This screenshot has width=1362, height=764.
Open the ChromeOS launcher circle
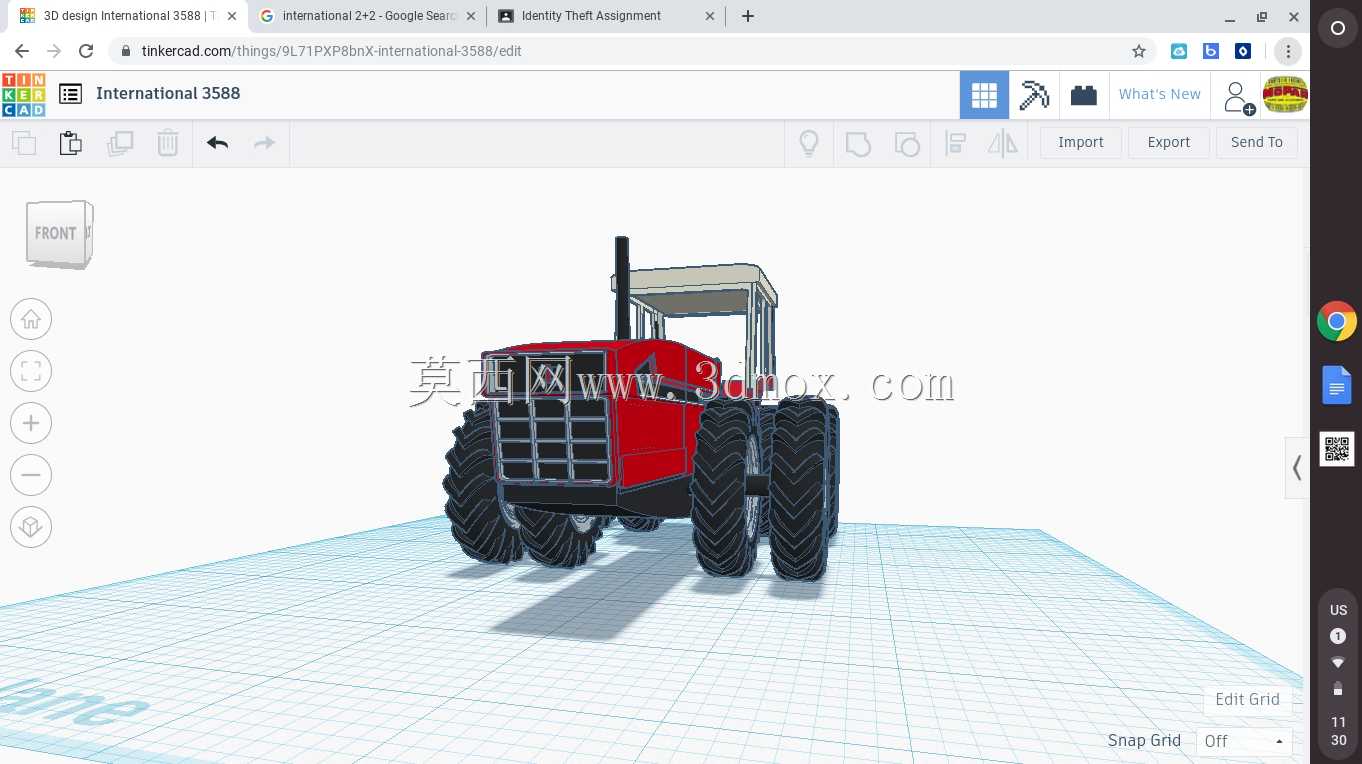[1337, 29]
